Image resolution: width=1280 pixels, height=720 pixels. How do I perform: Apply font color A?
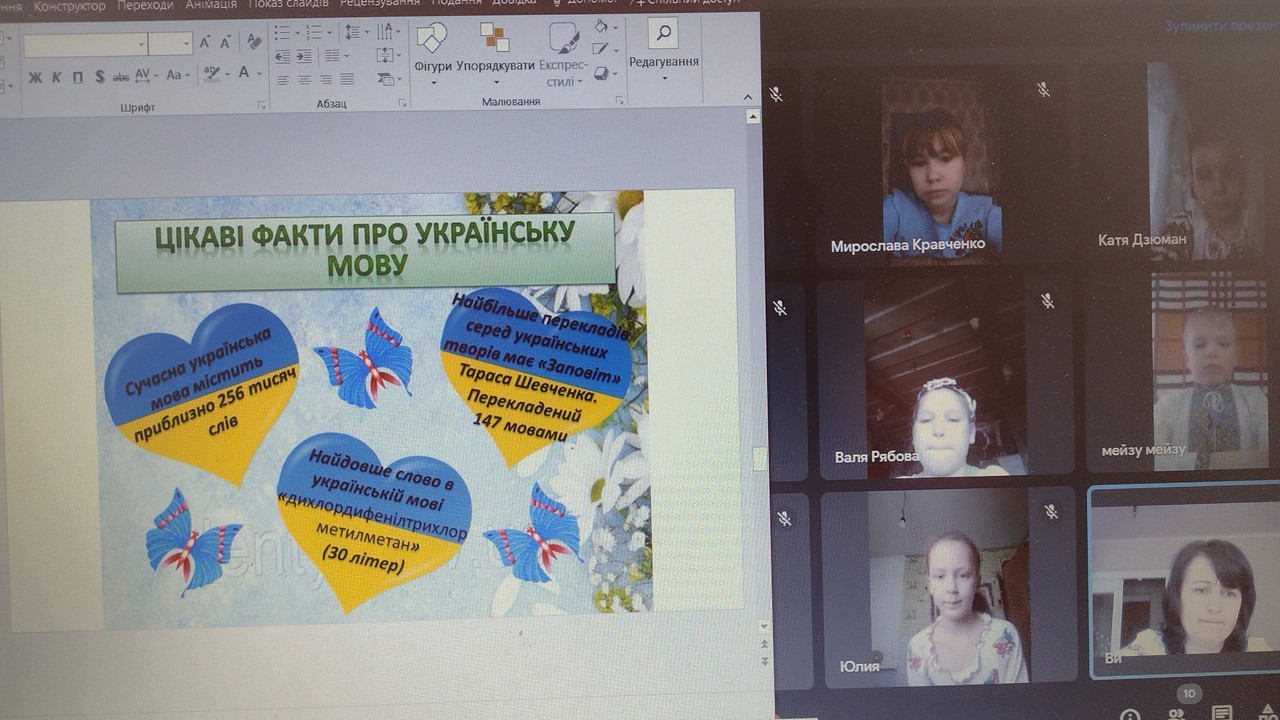point(244,73)
